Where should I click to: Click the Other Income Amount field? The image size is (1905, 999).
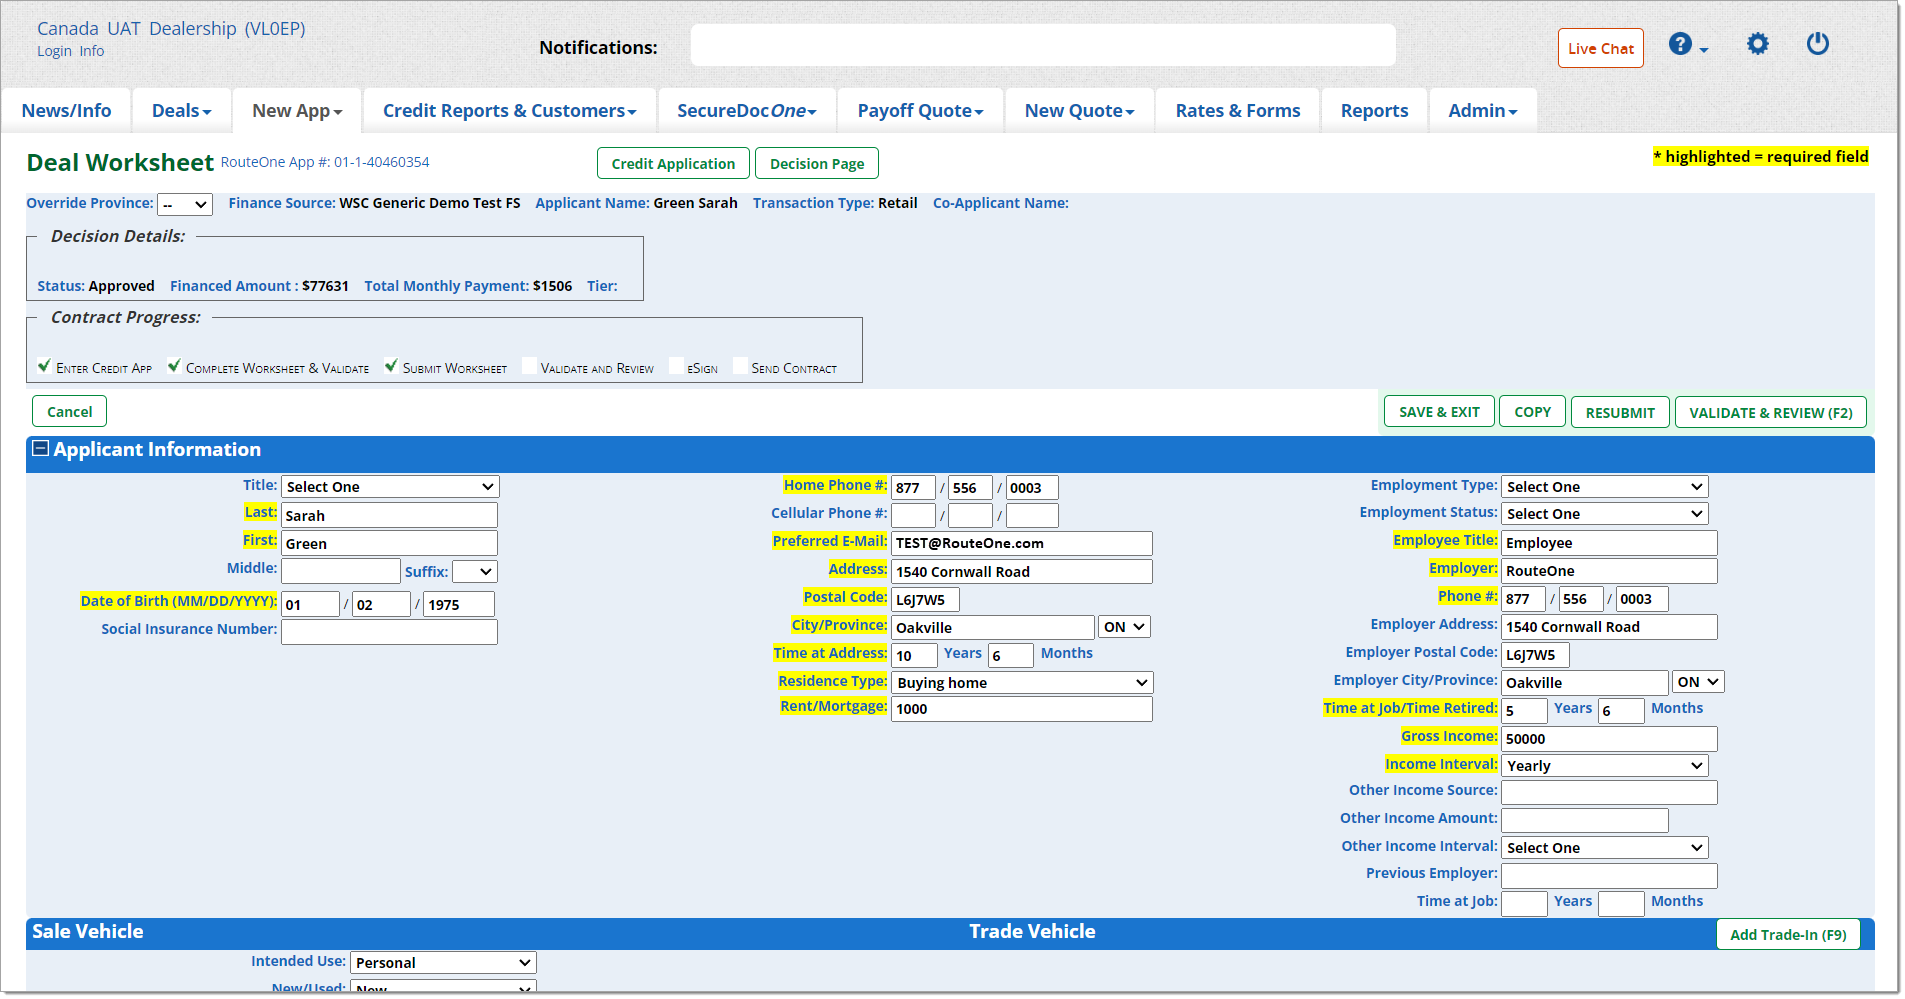click(1585, 820)
